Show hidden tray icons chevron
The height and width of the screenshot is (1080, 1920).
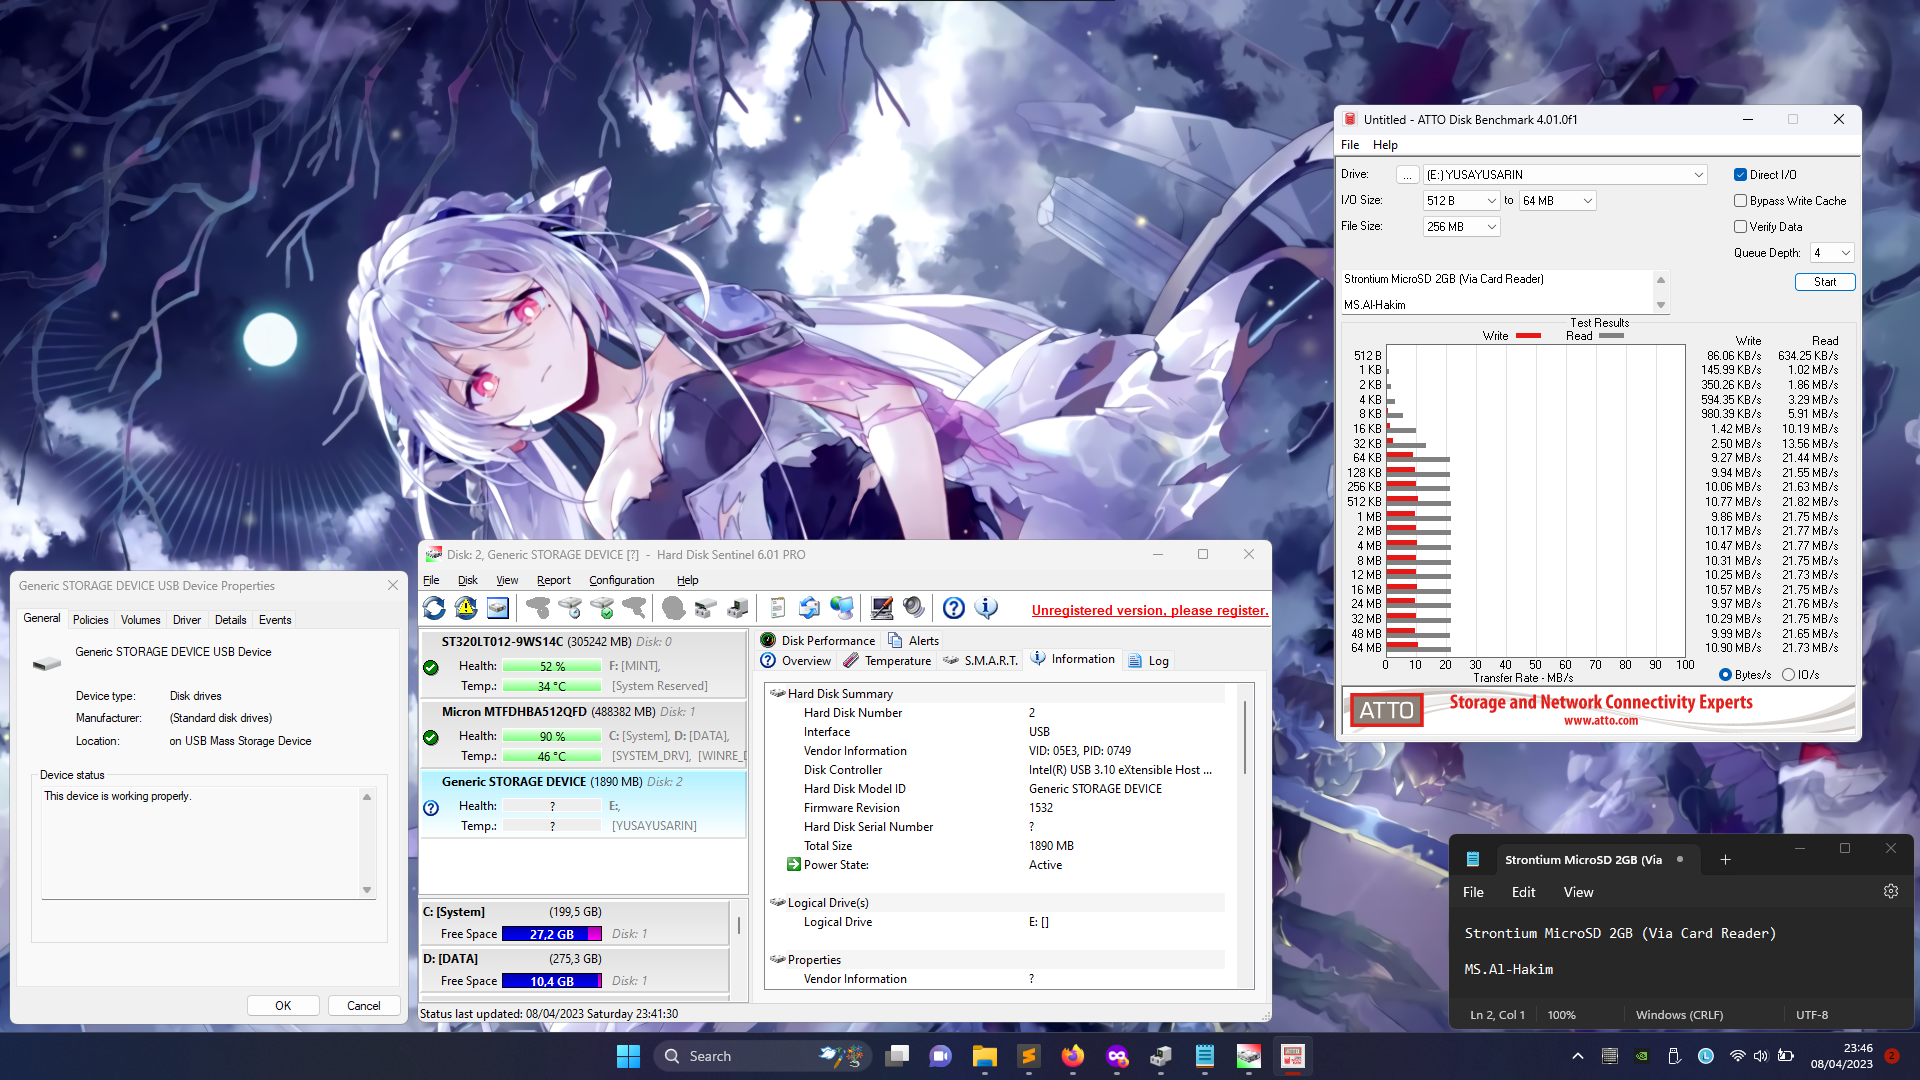pos(1578,1056)
